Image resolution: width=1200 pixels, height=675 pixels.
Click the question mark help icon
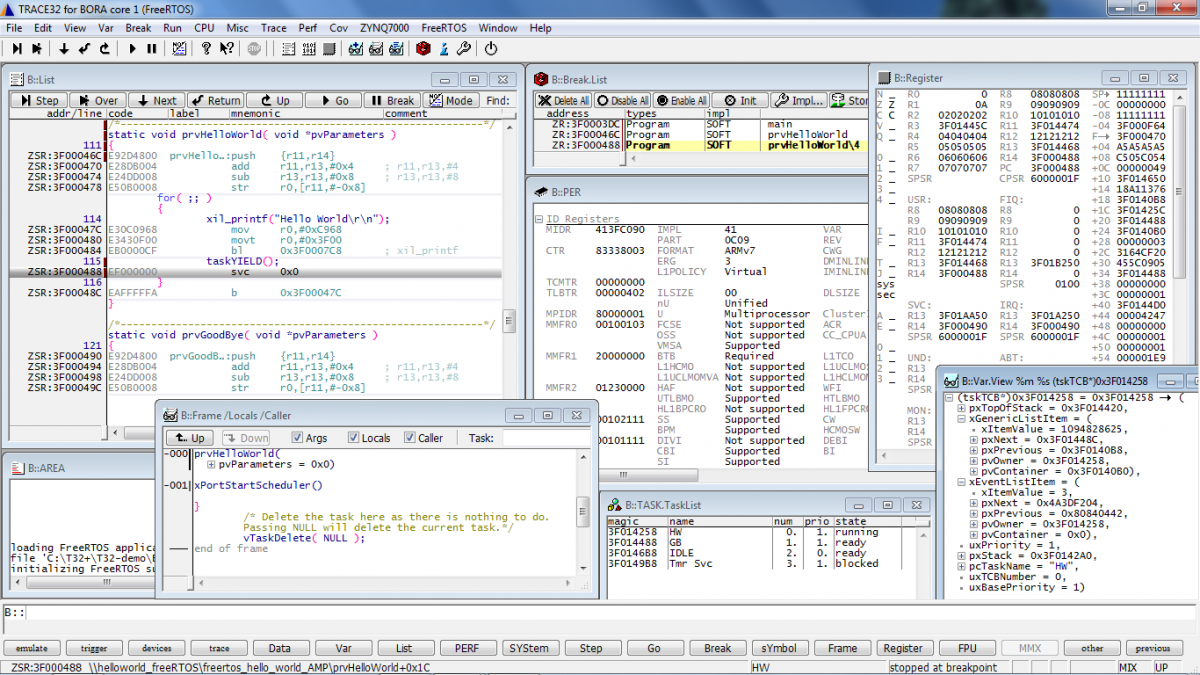(206, 48)
